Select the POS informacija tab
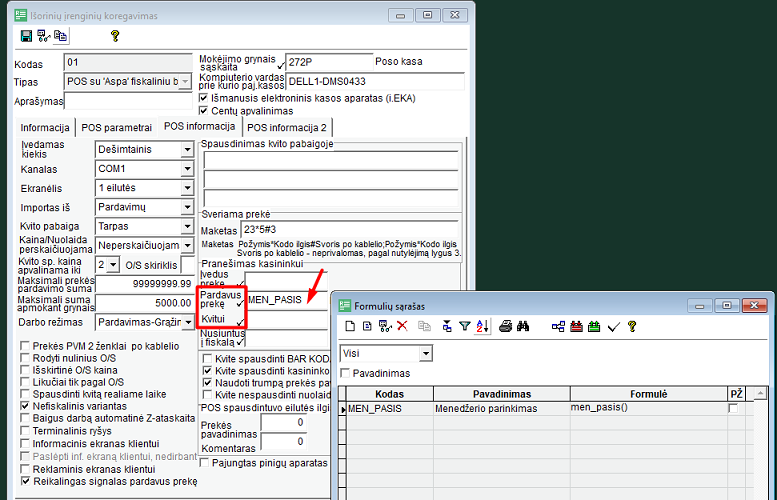777x500 pixels. point(199,126)
